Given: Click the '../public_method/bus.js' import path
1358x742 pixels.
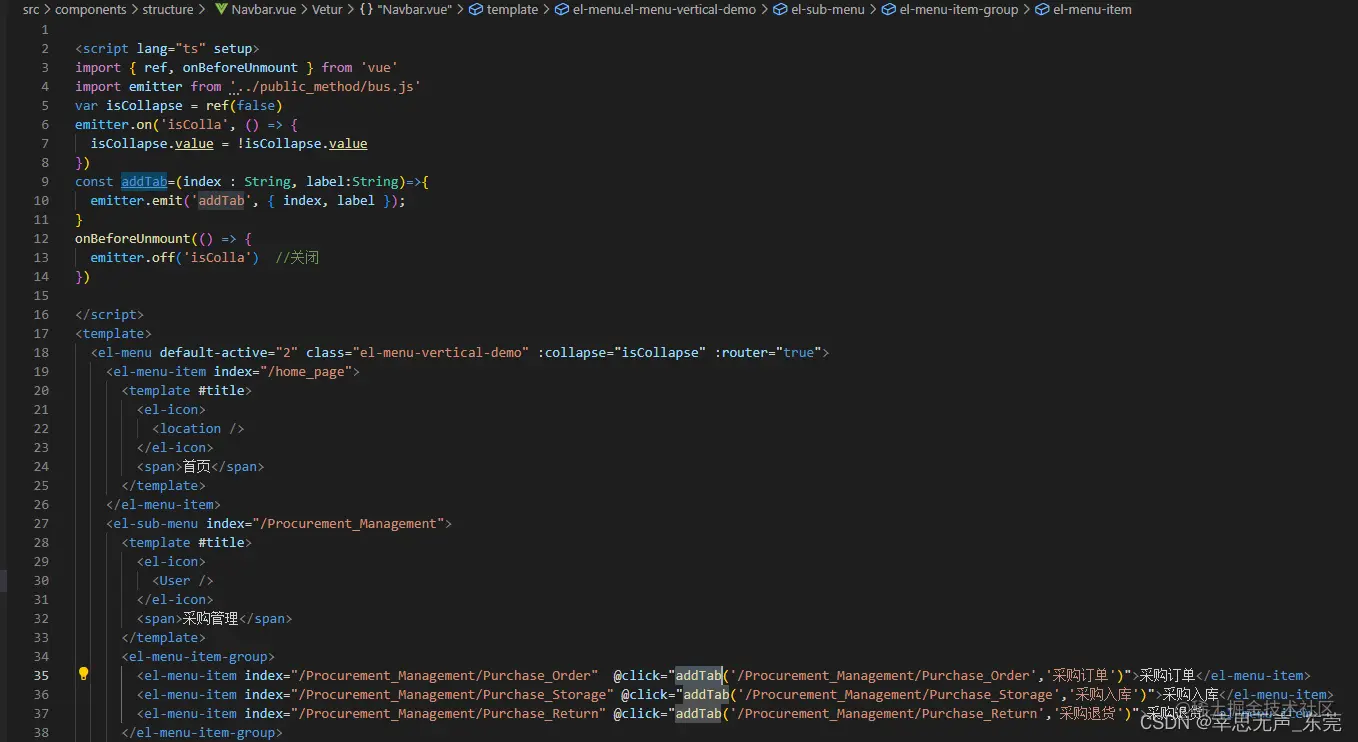Looking at the screenshot, I should [x=325, y=86].
